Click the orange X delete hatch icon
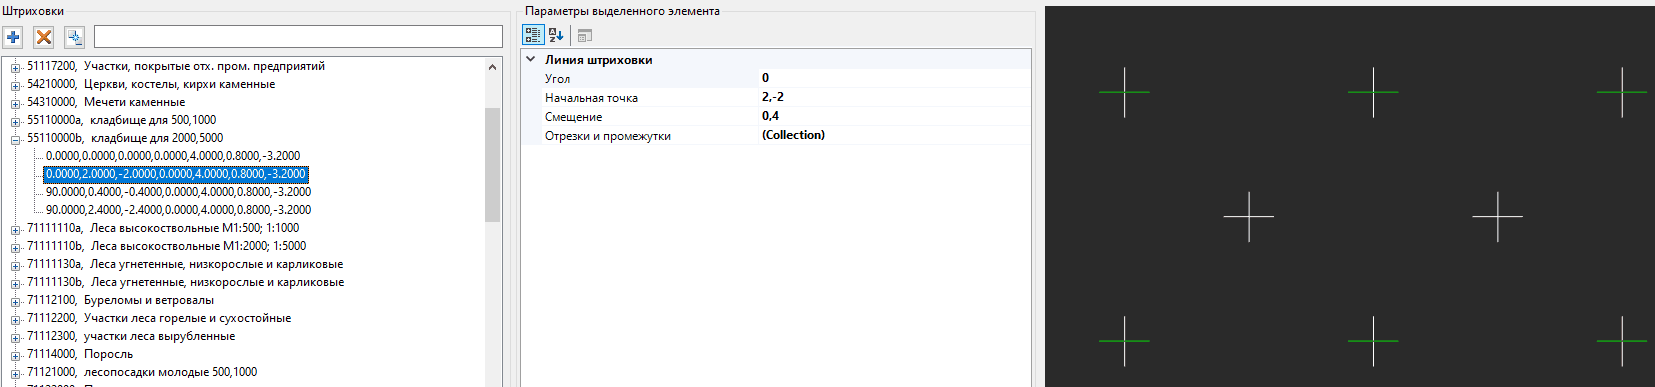 [44, 37]
